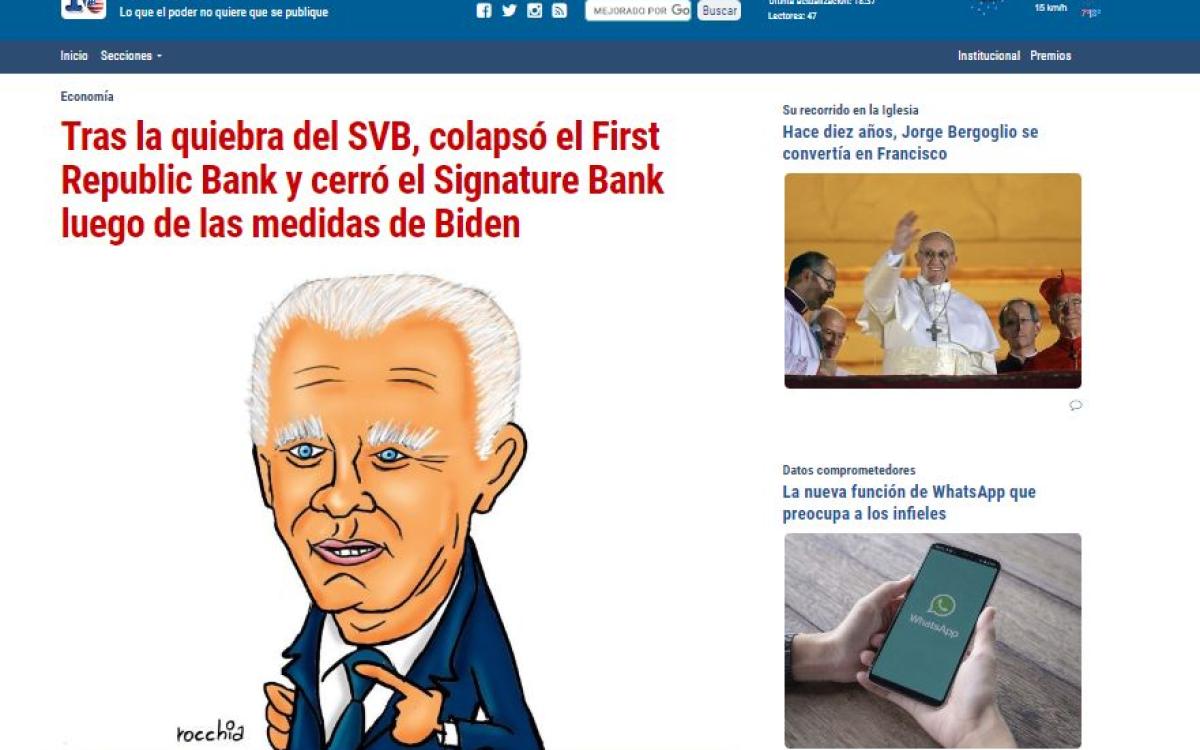Open headline about SVB and First Republic Bank
This screenshot has height=750, width=1200.
[362, 180]
